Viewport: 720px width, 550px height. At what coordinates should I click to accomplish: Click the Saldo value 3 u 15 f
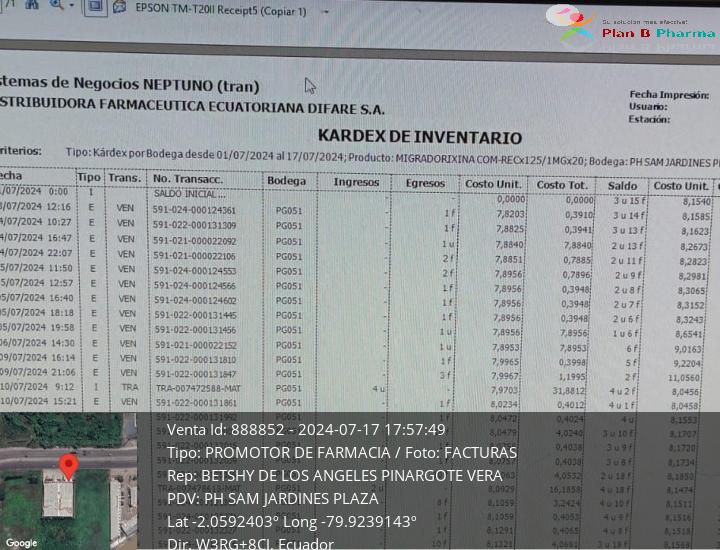[x=629, y=201]
